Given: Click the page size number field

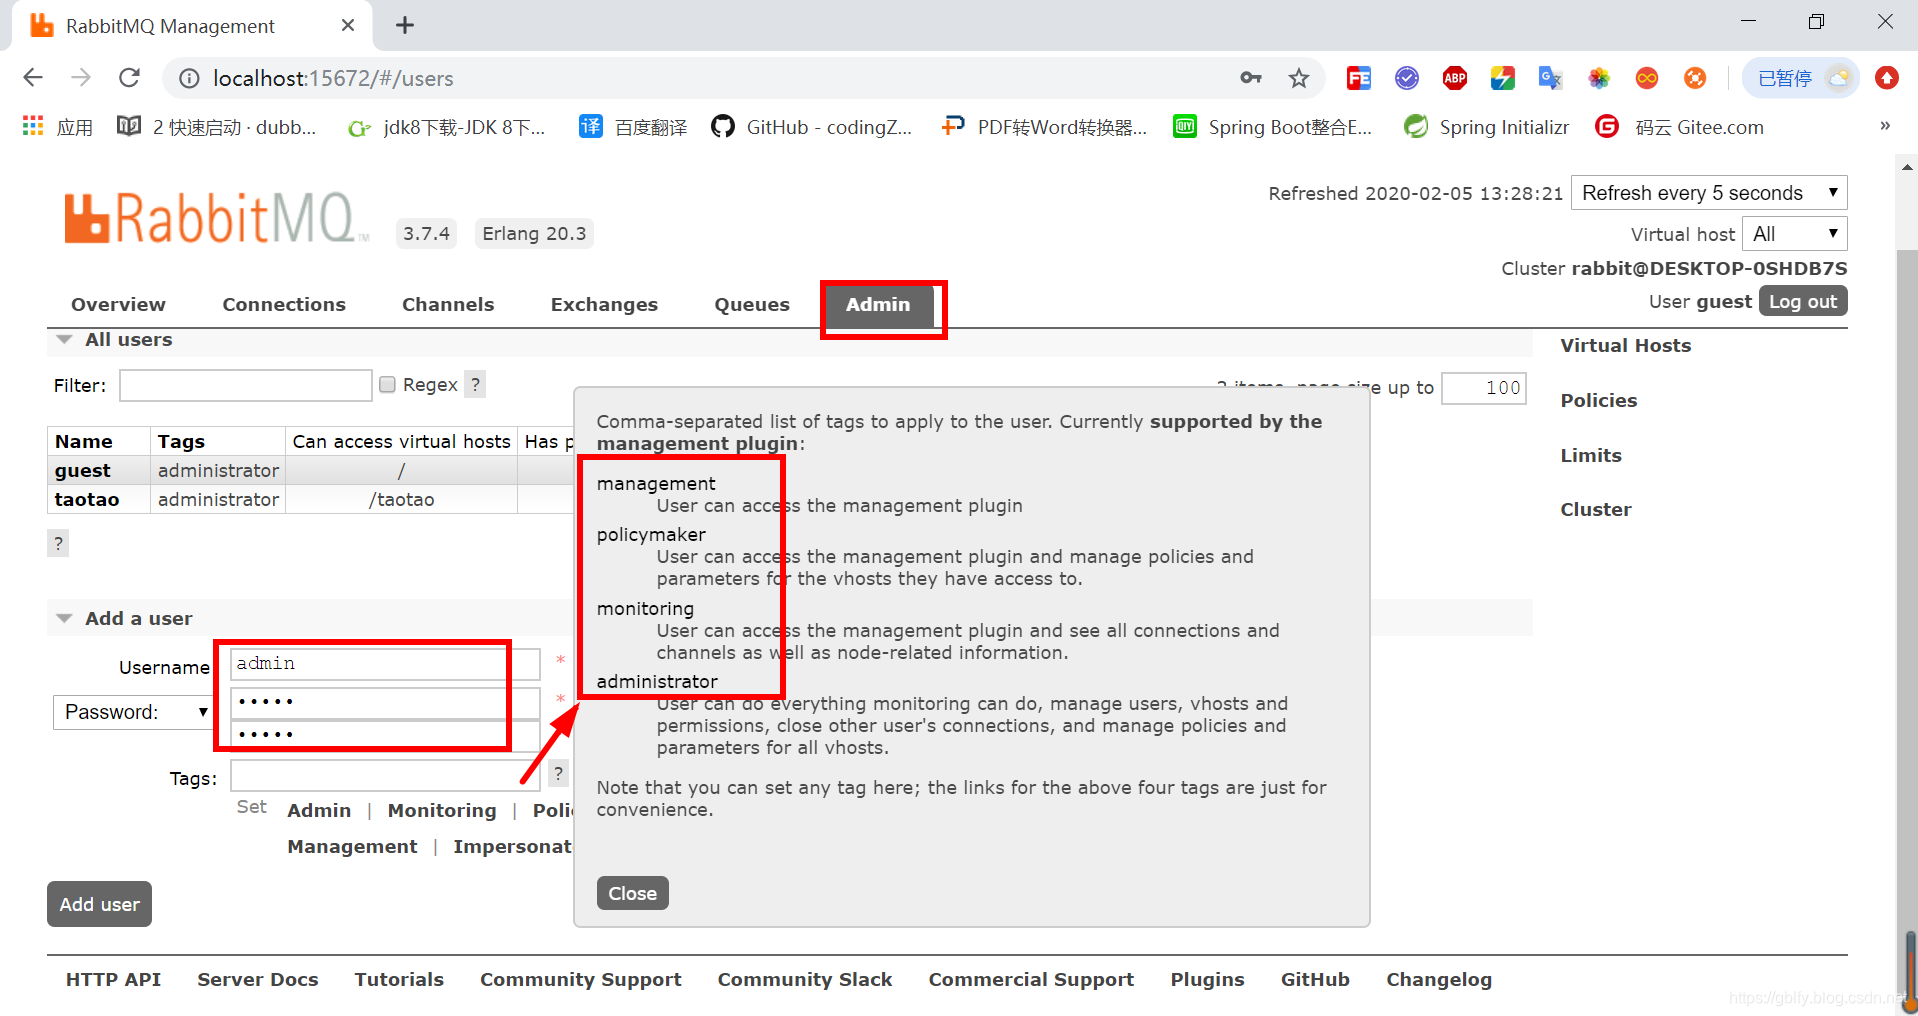Looking at the screenshot, I should point(1484,388).
